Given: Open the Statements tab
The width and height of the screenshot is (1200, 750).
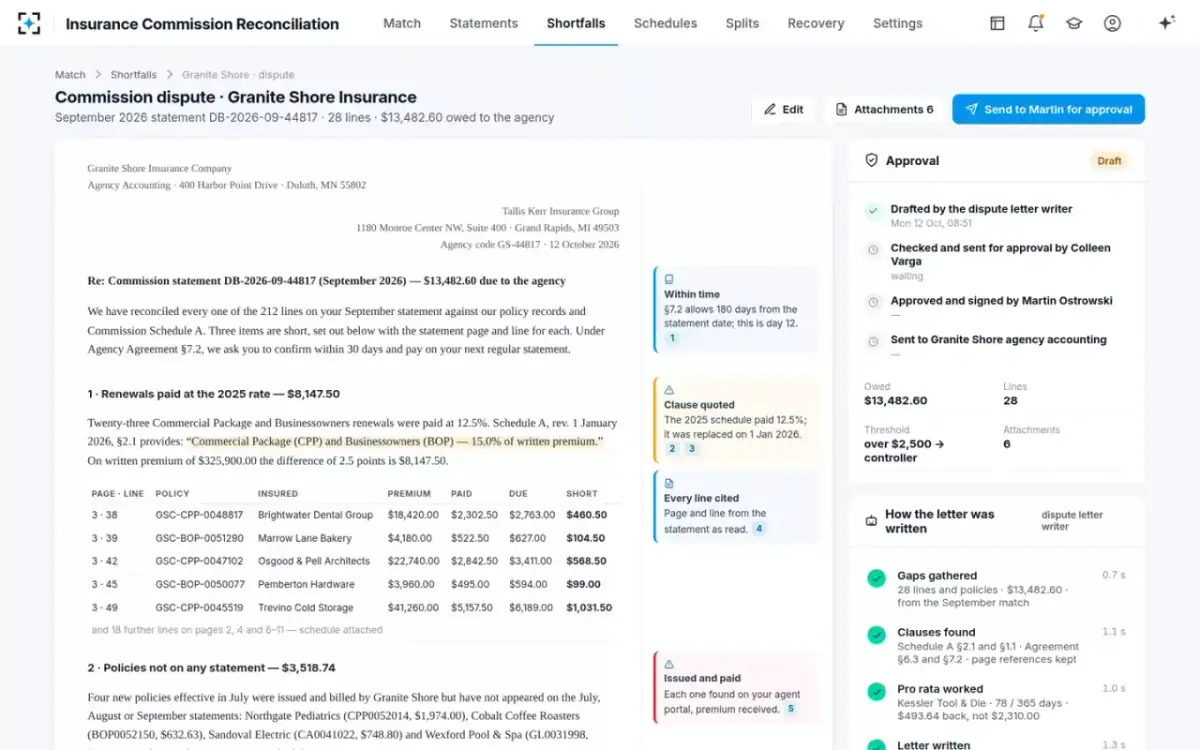Looking at the screenshot, I should [x=484, y=23].
